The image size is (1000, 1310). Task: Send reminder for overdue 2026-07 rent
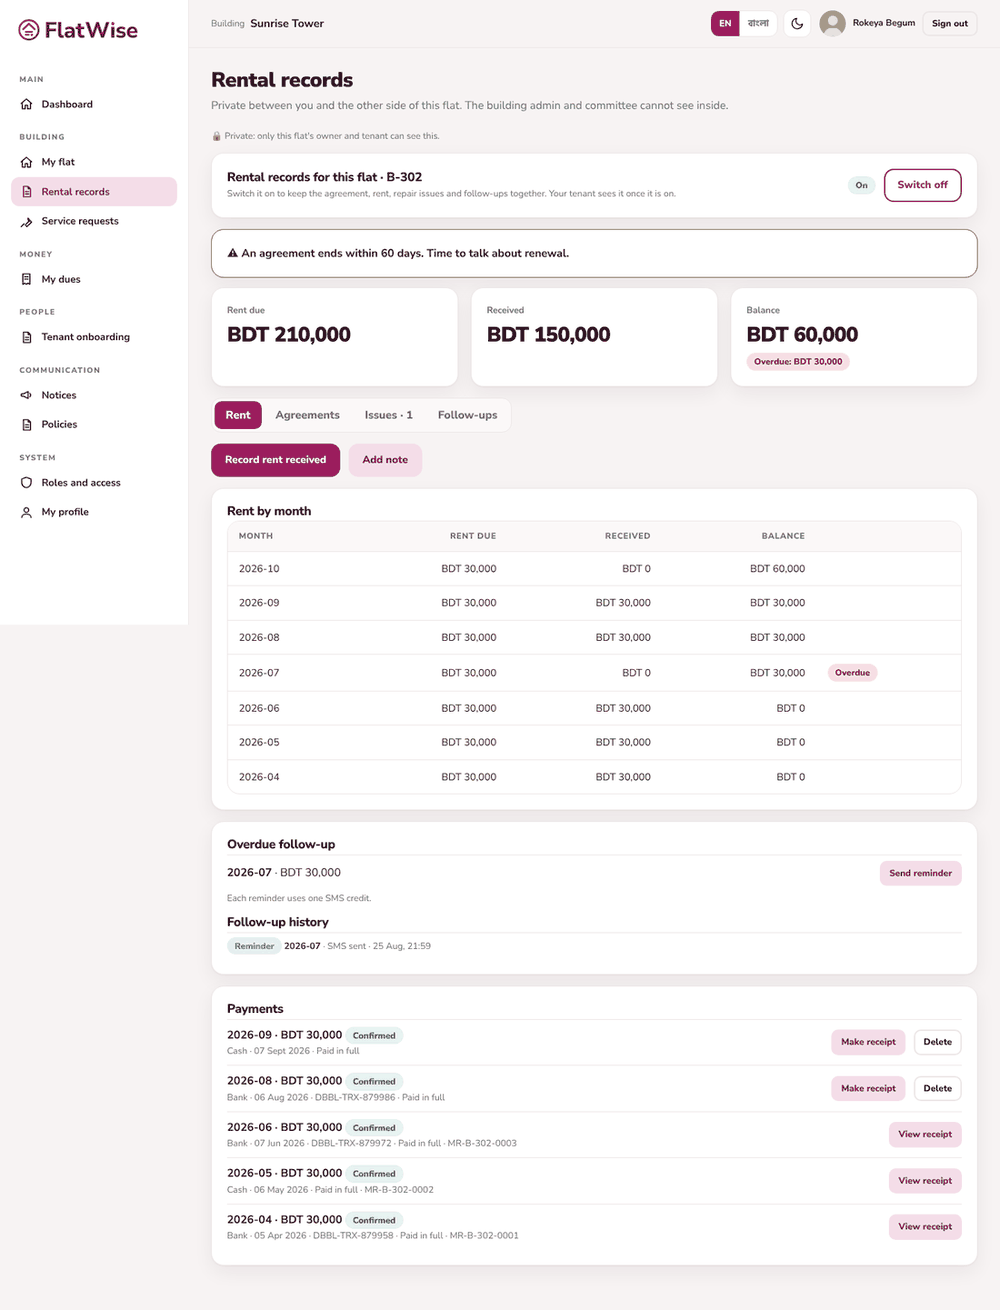(920, 873)
